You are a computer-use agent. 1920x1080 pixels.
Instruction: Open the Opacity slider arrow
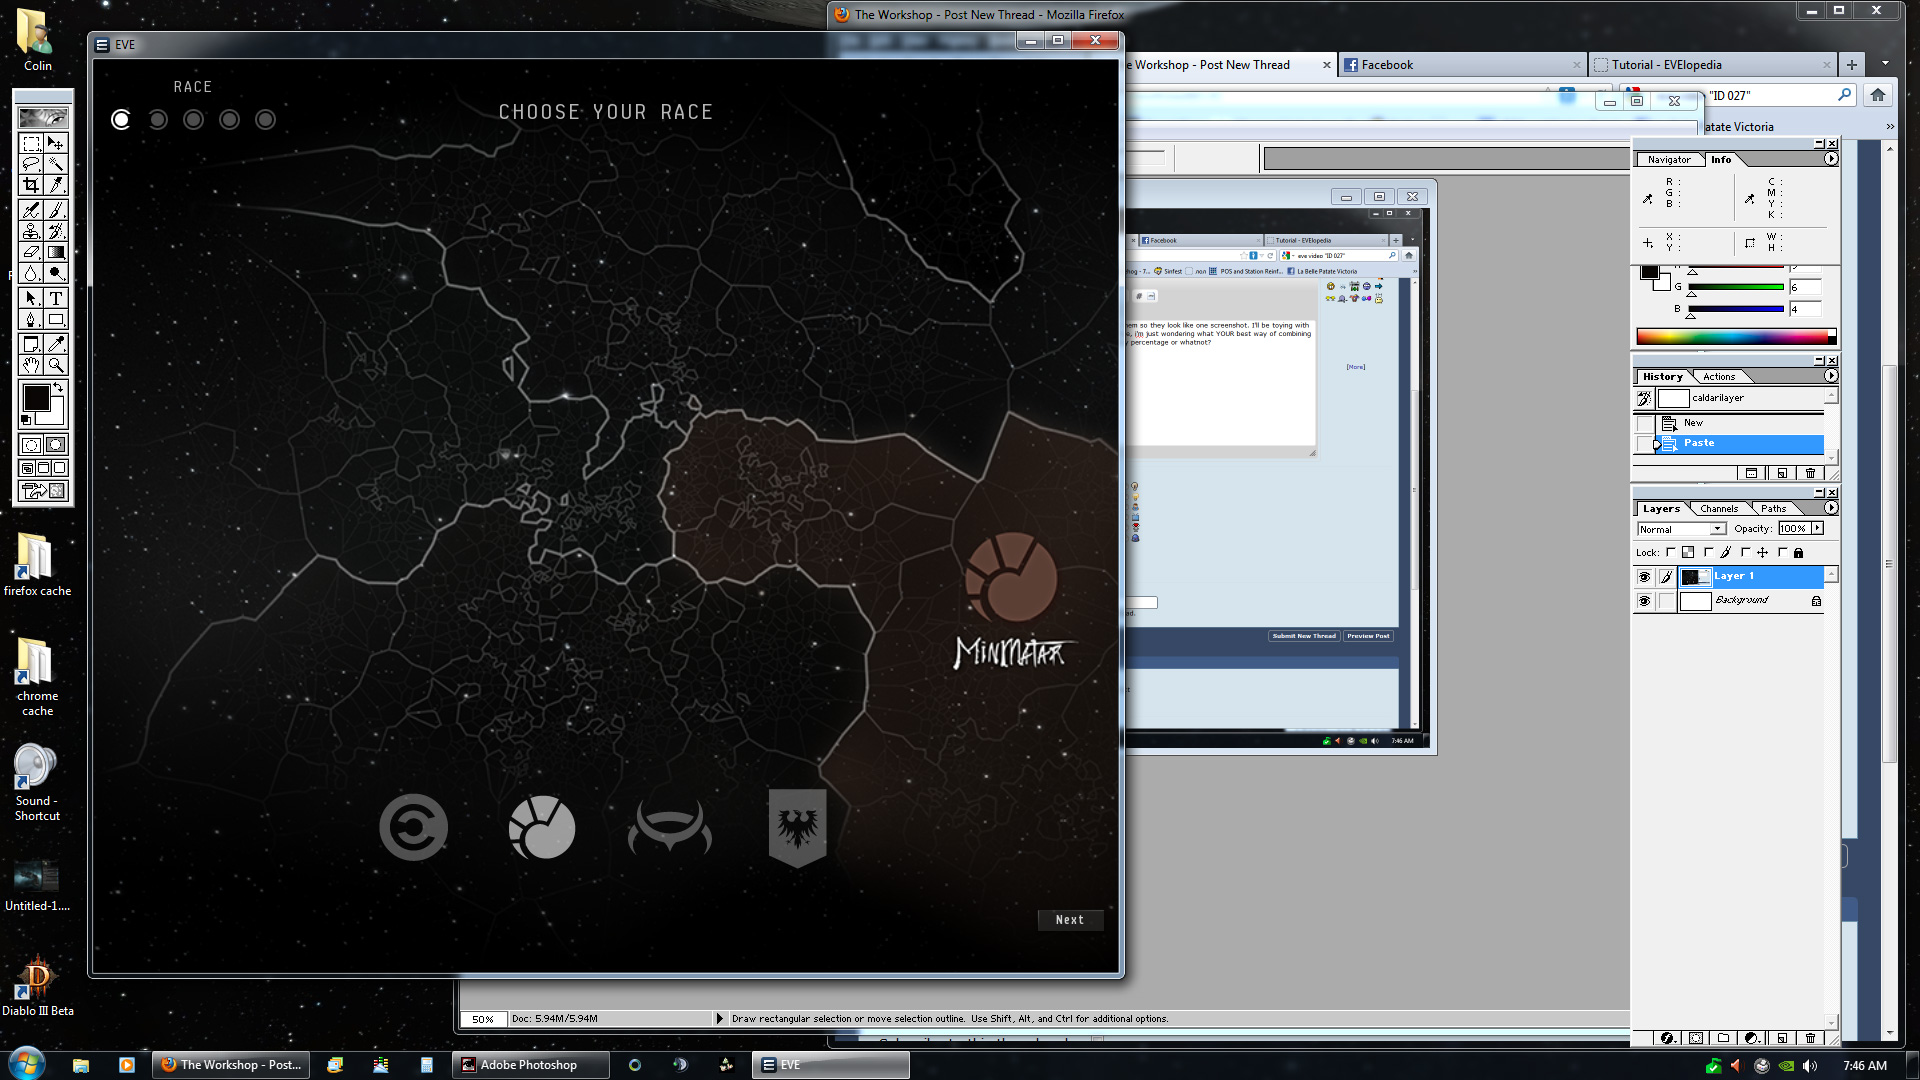tap(1817, 529)
